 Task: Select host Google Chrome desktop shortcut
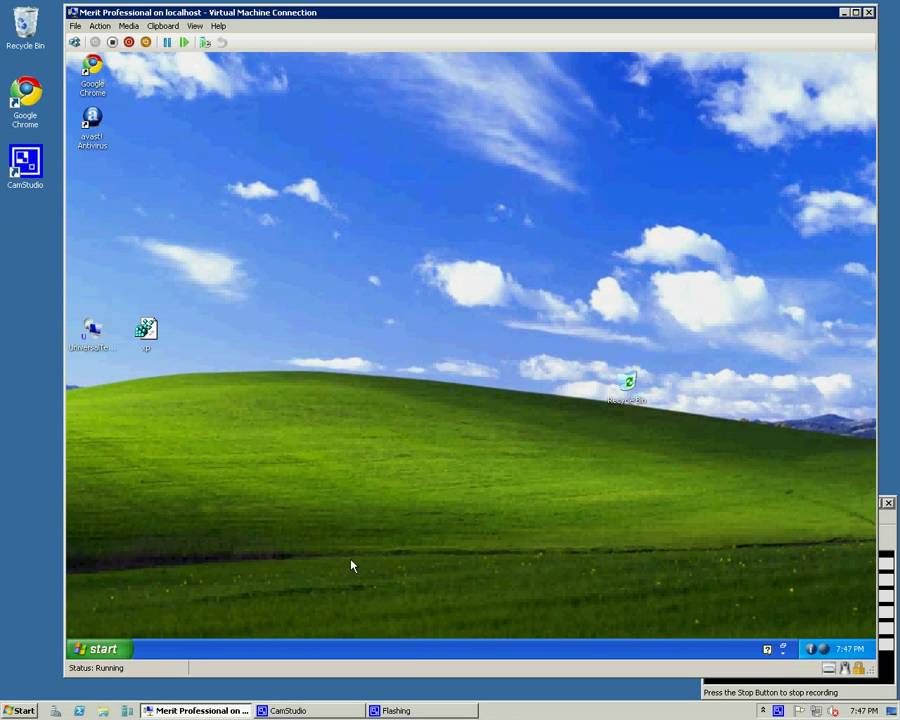click(x=25, y=102)
